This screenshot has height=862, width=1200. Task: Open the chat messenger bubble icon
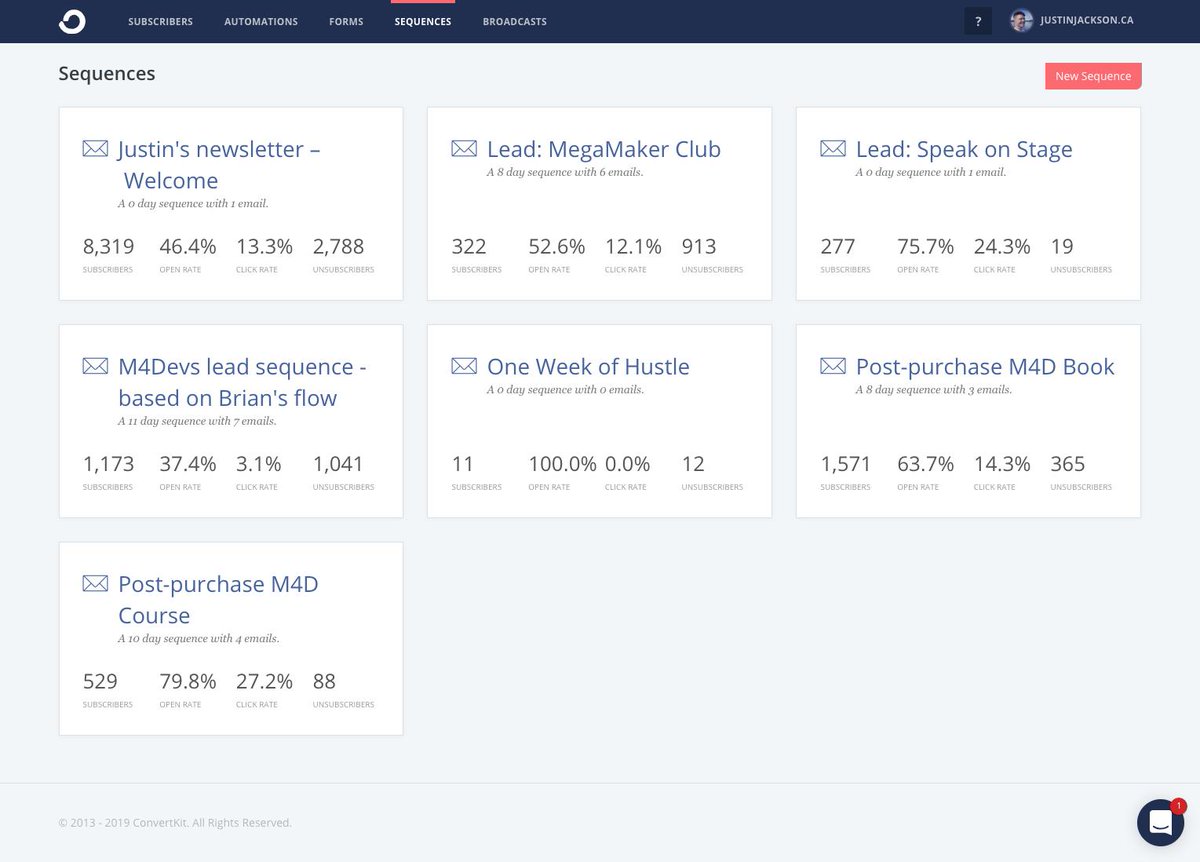click(x=1160, y=823)
